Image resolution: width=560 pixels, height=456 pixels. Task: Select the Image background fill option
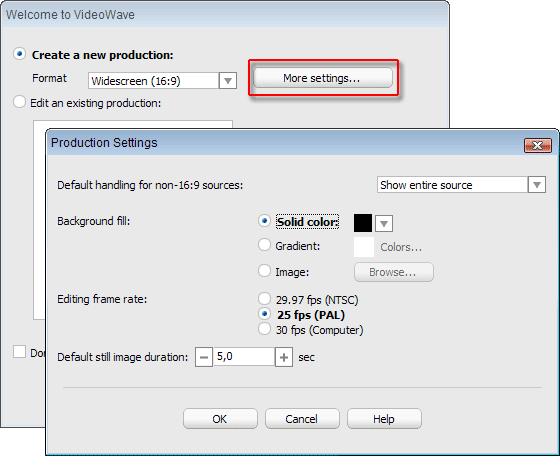point(264,271)
